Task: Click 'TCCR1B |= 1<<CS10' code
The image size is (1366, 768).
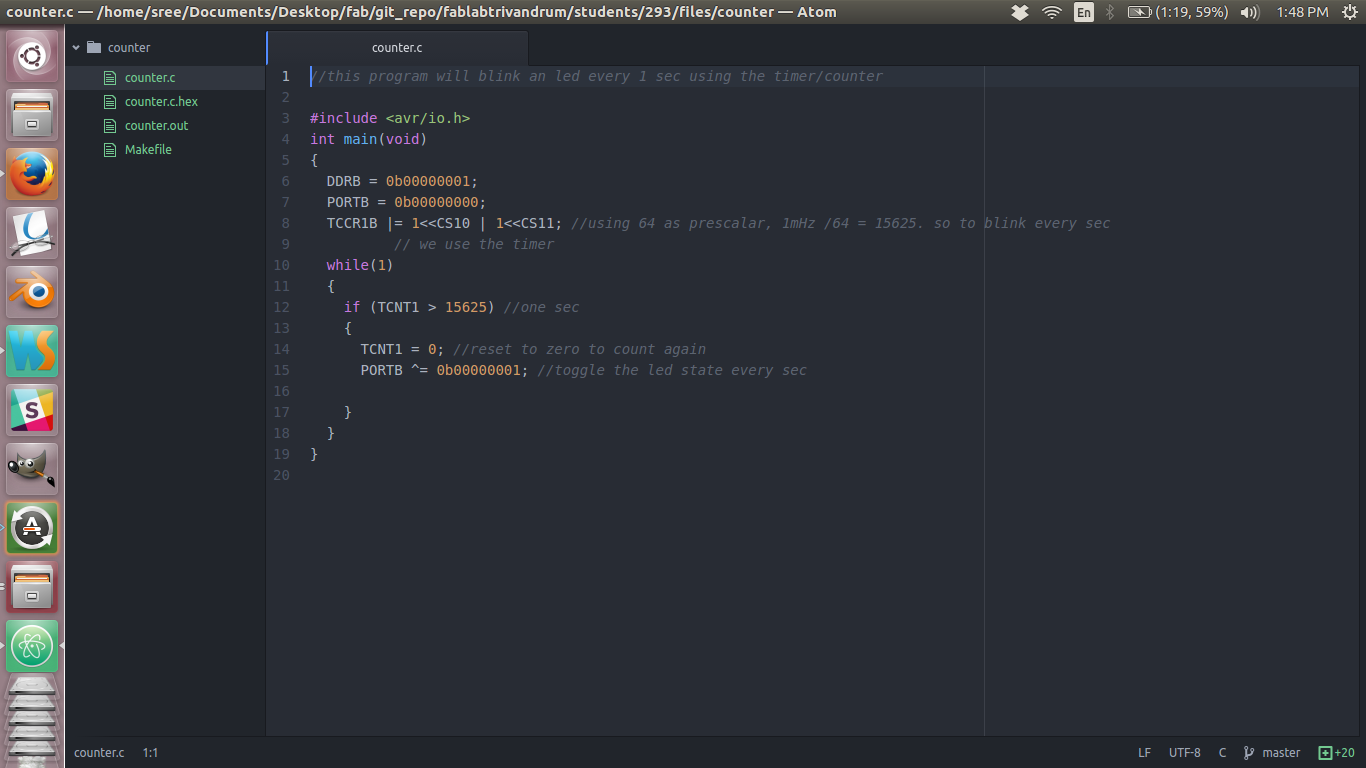Action: click(399, 223)
